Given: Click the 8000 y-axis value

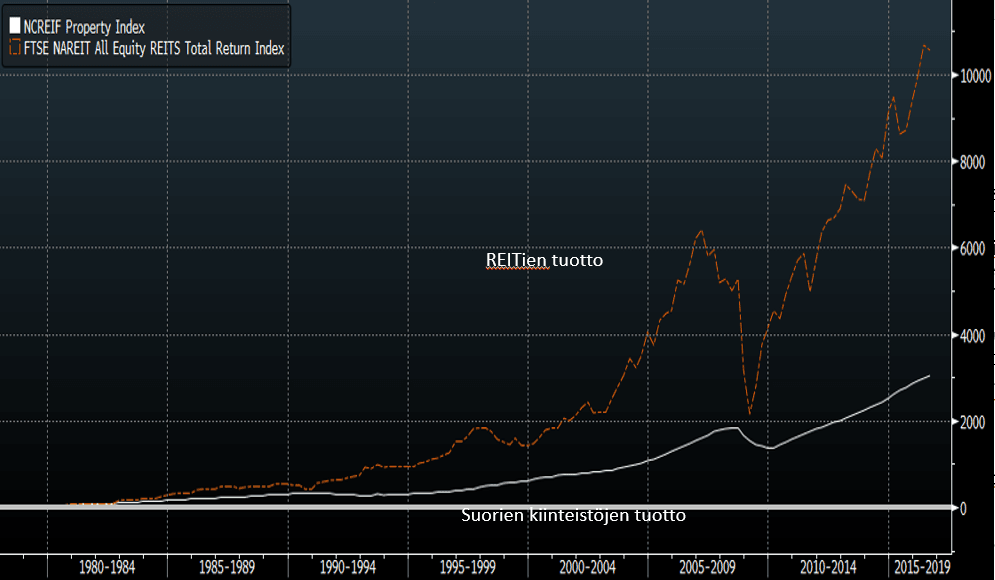Looking at the screenshot, I should (x=973, y=162).
